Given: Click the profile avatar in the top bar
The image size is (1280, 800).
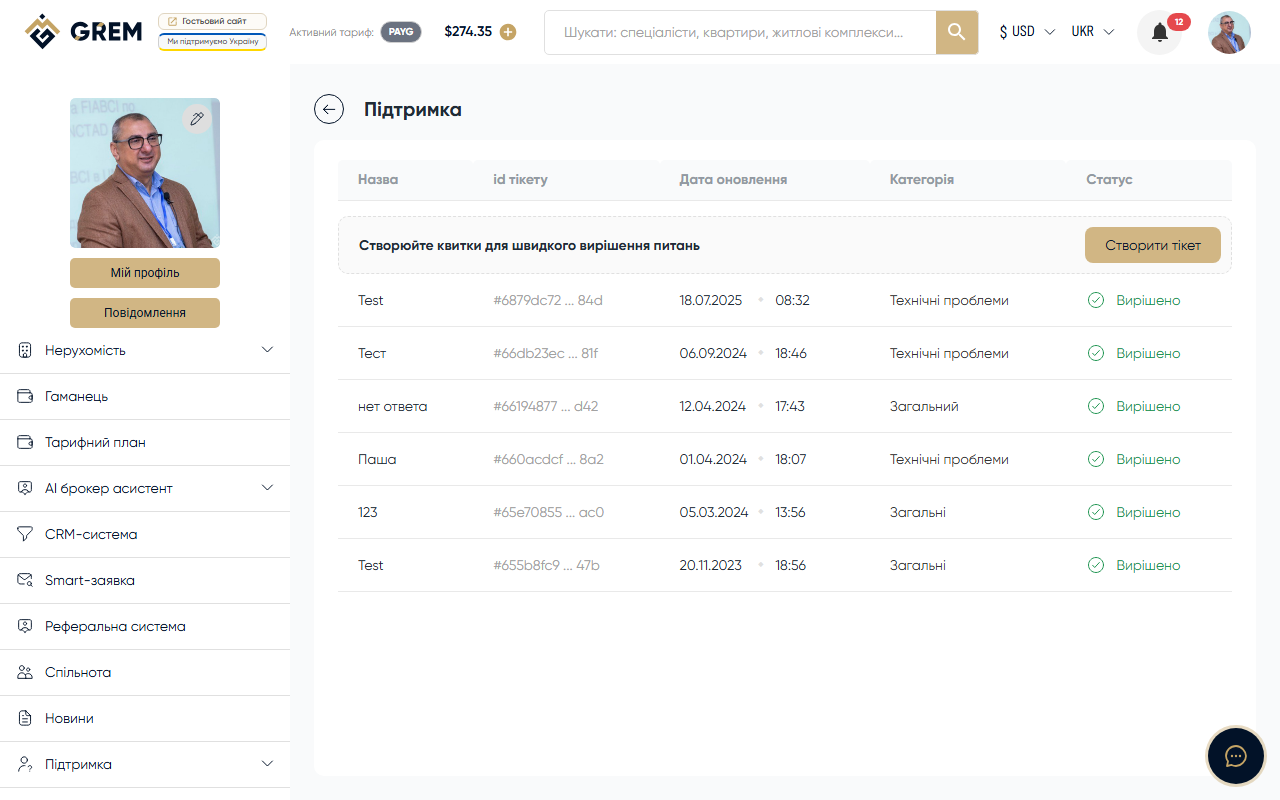Looking at the screenshot, I should tap(1229, 32).
